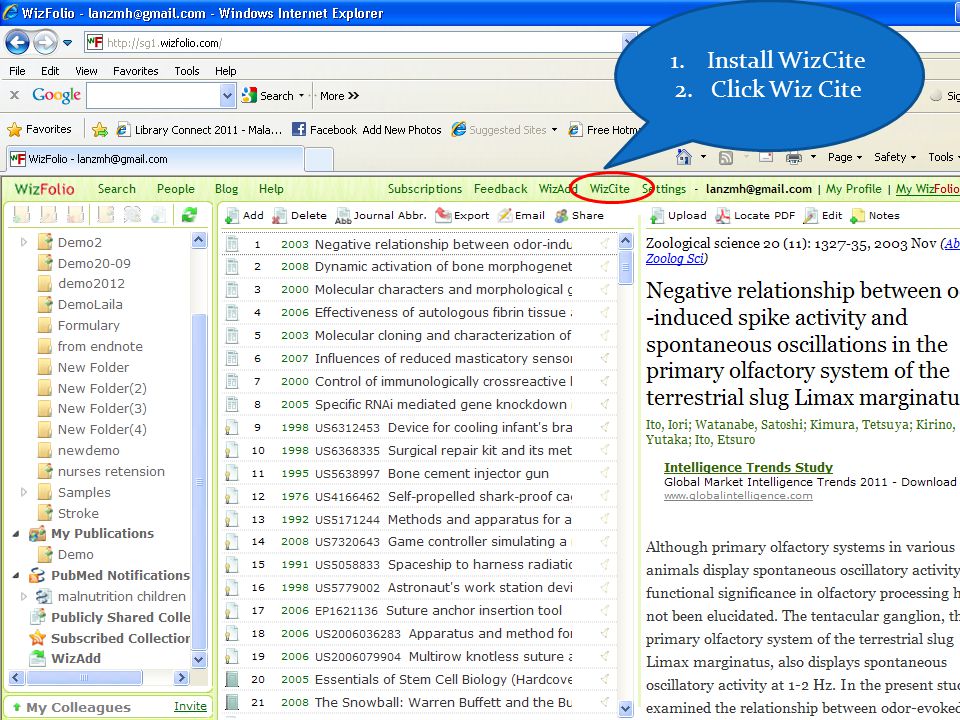
Task: Click the browser Back button
Action: click(17, 42)
